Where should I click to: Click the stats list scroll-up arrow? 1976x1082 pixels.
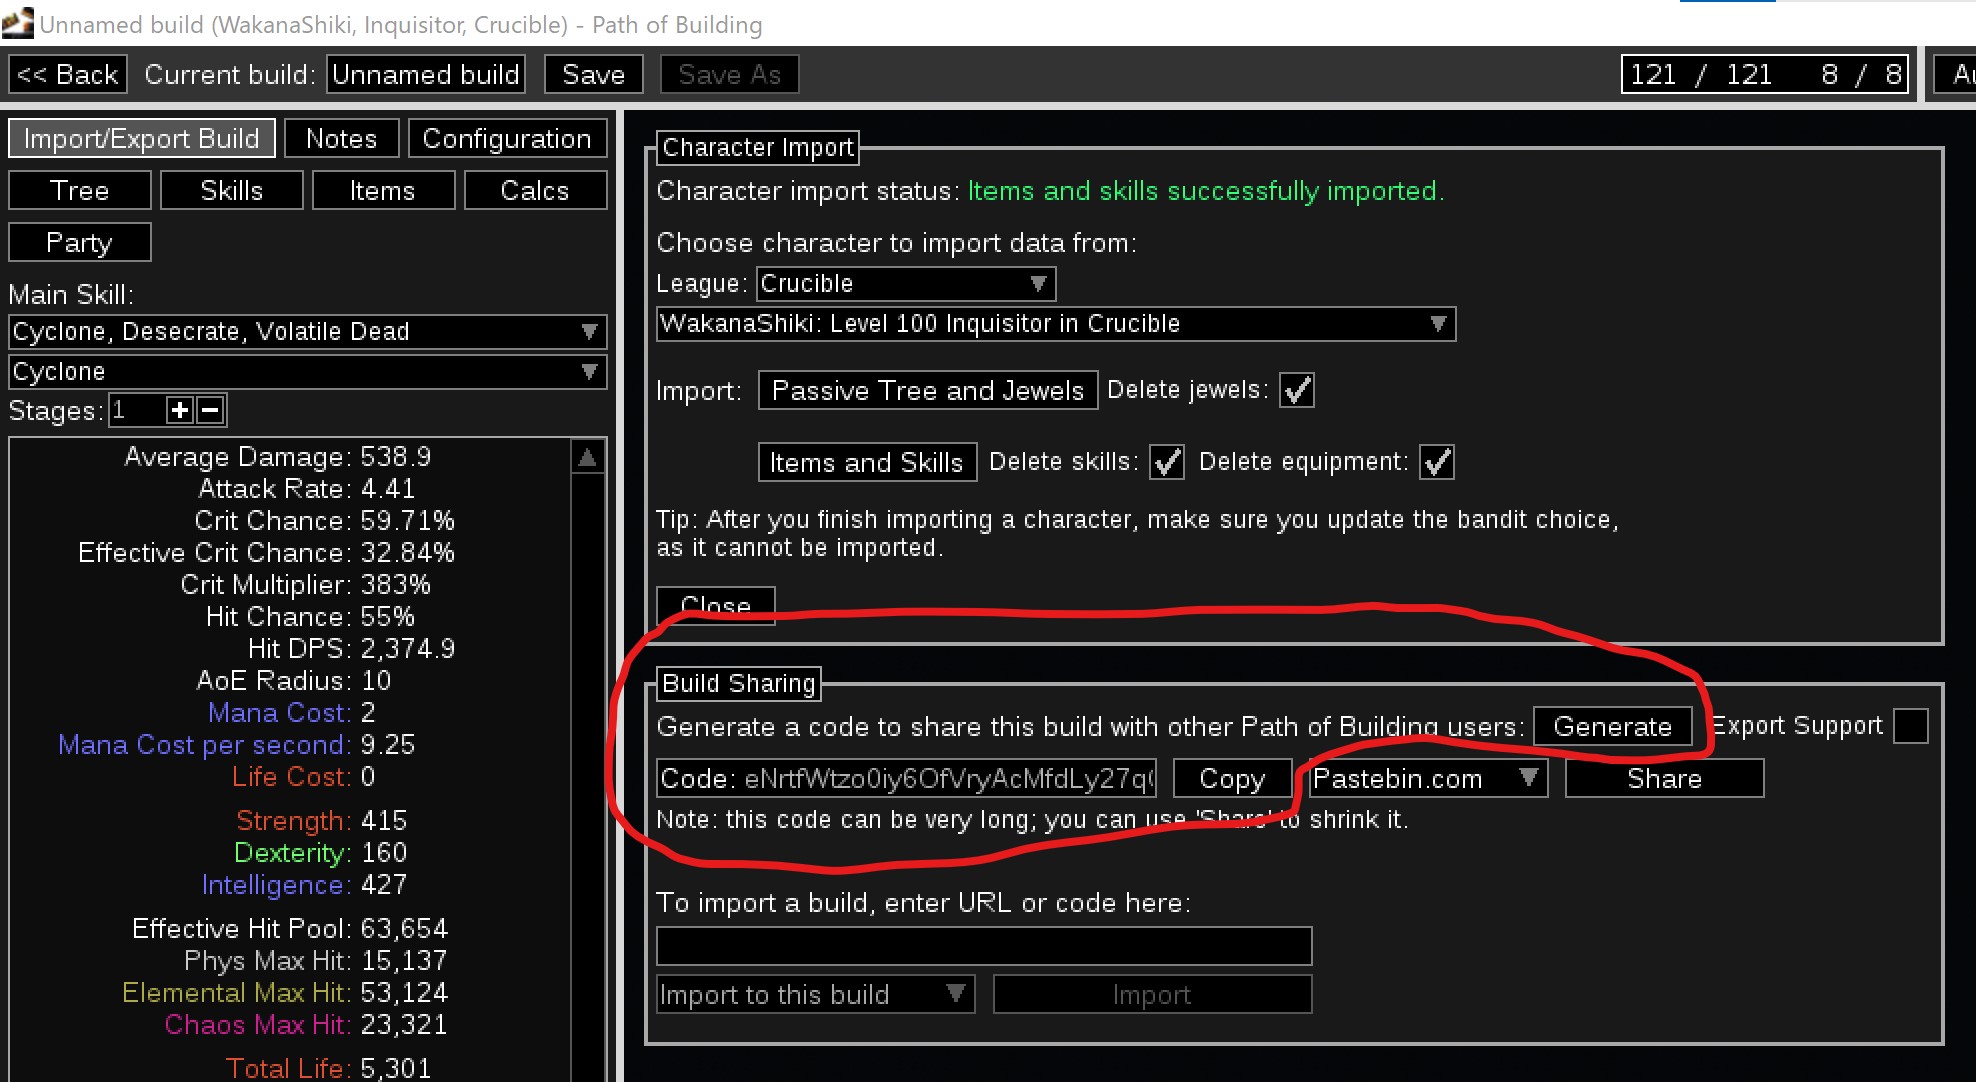588,458
